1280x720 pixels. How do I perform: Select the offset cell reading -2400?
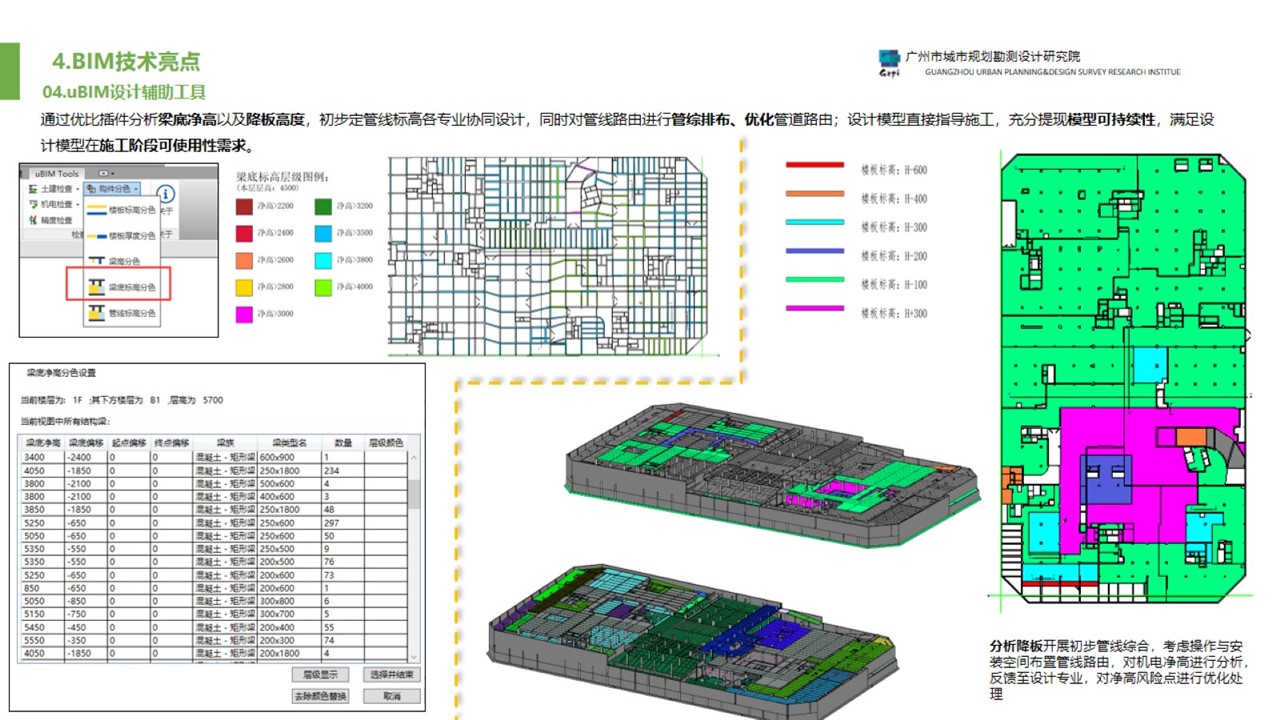click(86, 457)
